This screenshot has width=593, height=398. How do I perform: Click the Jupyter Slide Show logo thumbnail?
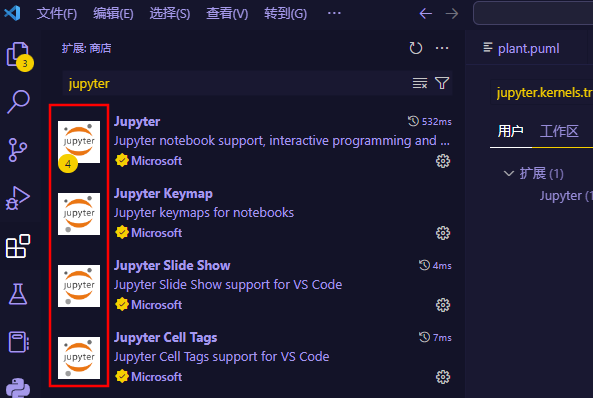click(x=79, y=286)
